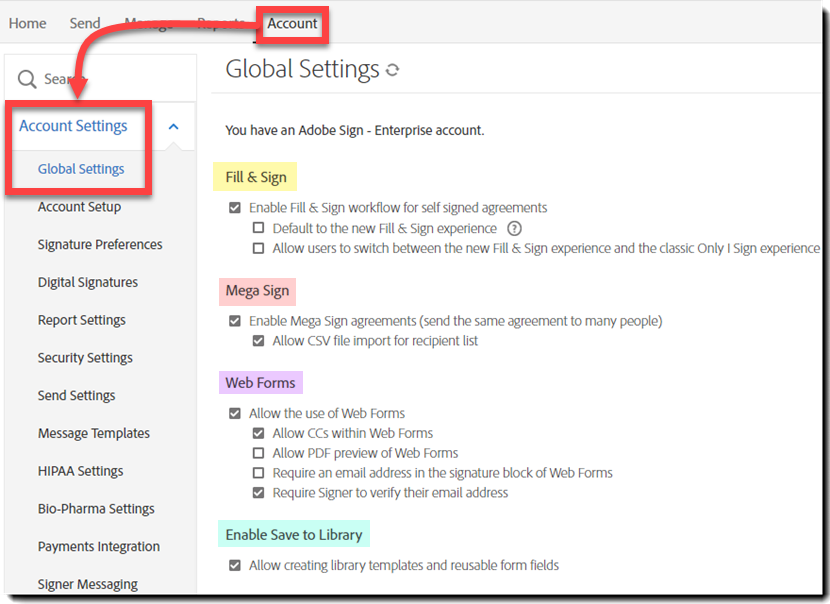
Task: Click 'You have an Adobe Sign - Enterprise account' text
Action: click(355, 130)
